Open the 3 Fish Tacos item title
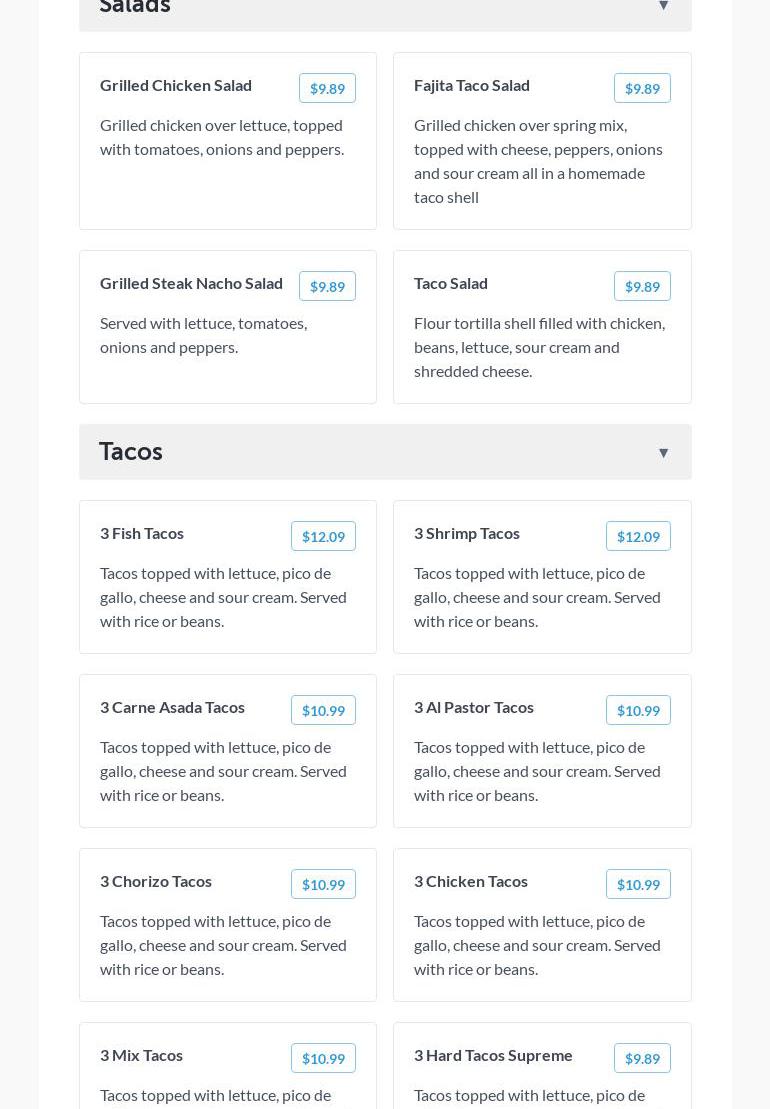The height and width of the screenshot is (1109, 770). pos(142,534)
